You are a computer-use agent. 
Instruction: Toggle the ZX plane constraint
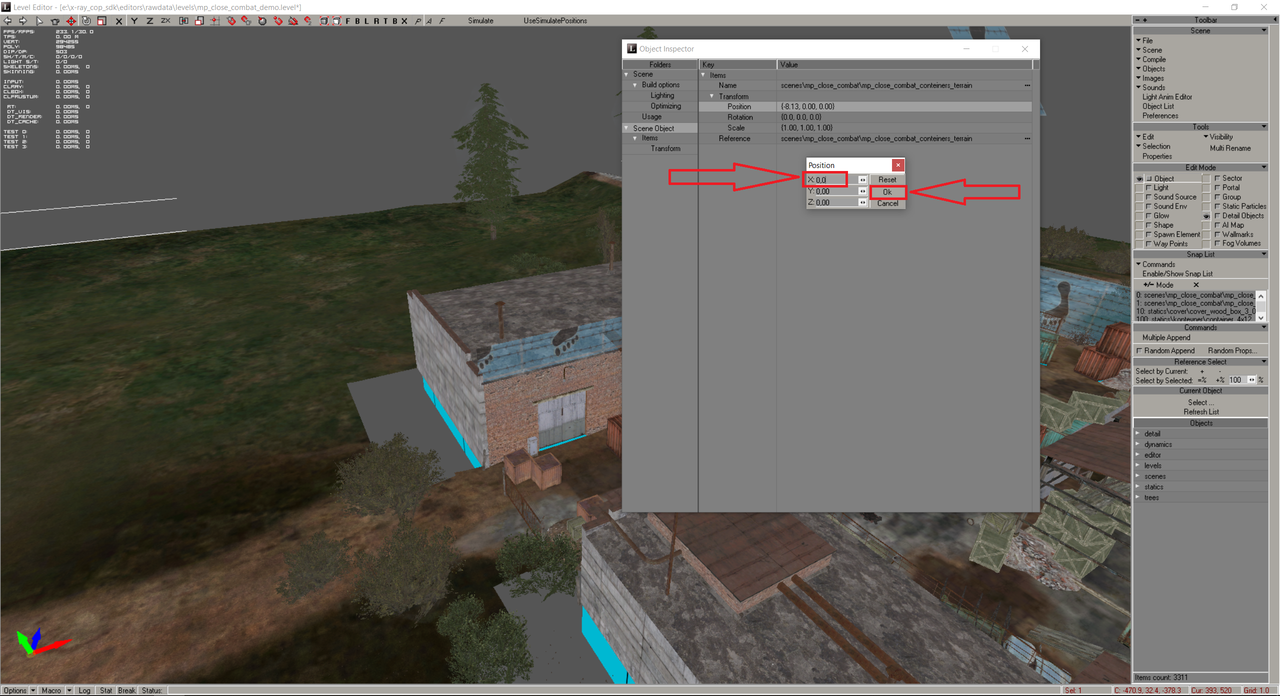pos(165,21)
